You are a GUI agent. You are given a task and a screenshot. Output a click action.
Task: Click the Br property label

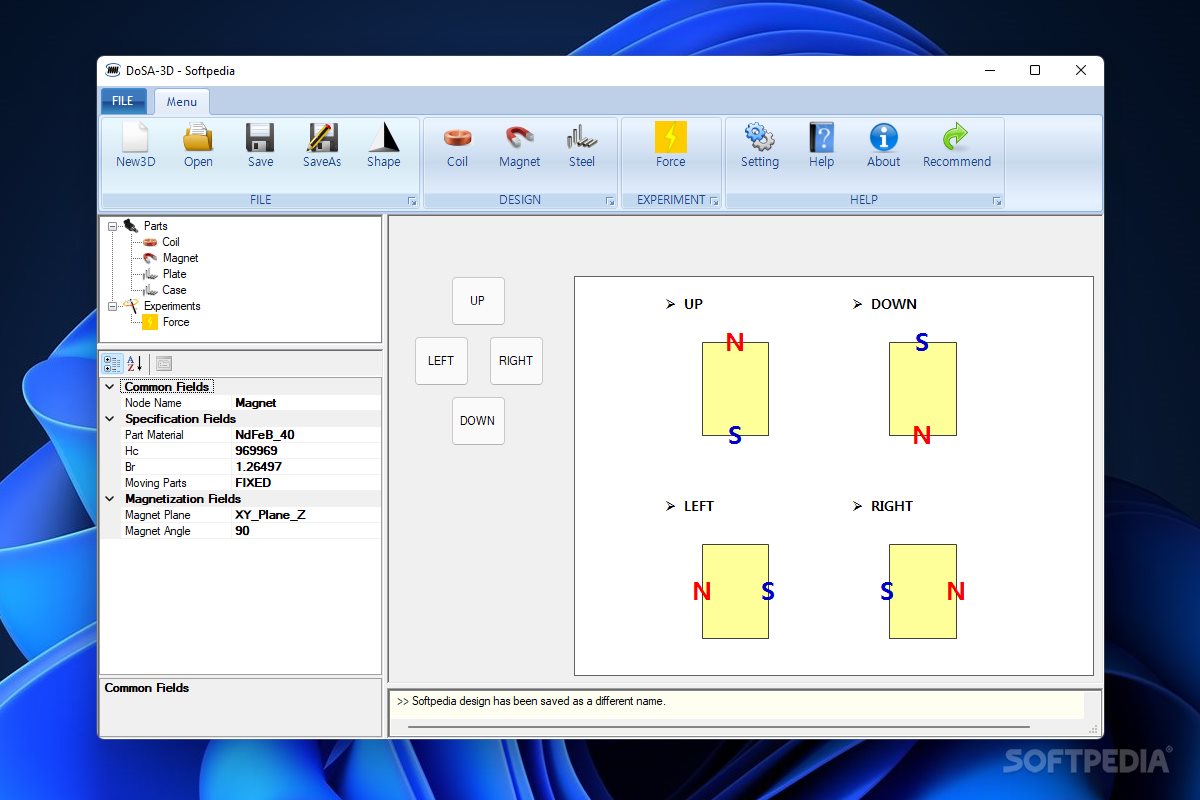(x=131, y=467)
